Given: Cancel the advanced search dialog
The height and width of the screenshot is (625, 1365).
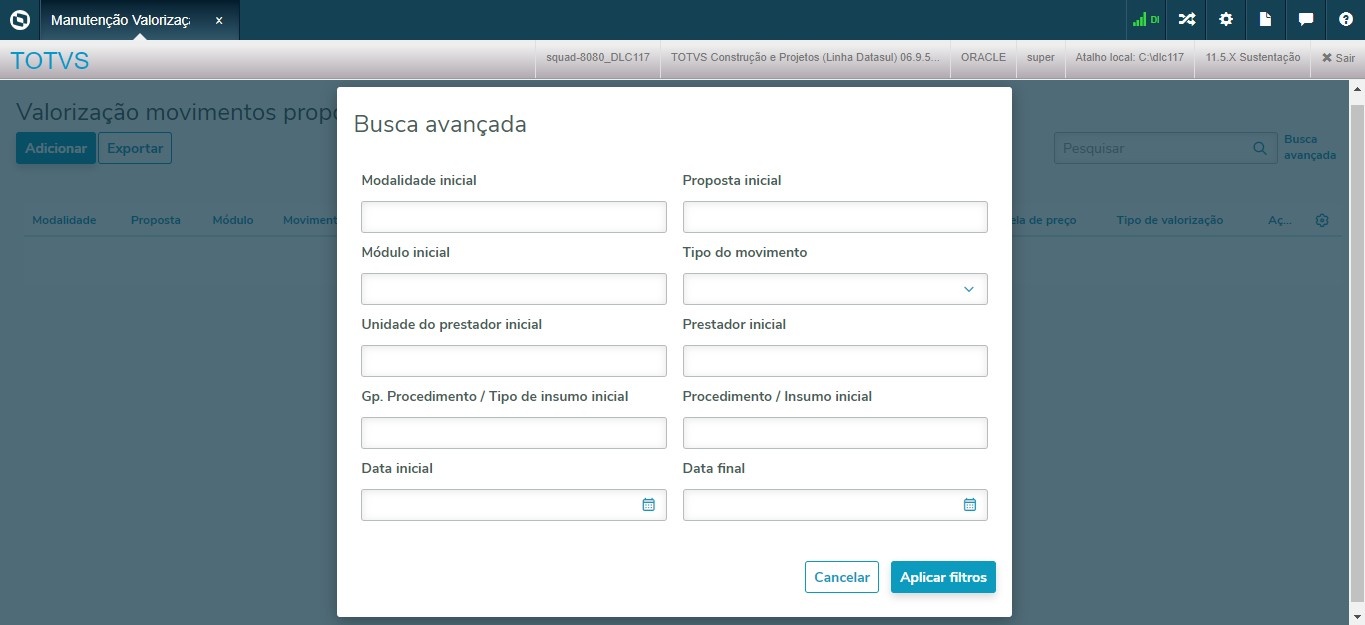Looking at the screenshot, I should 842,577.
